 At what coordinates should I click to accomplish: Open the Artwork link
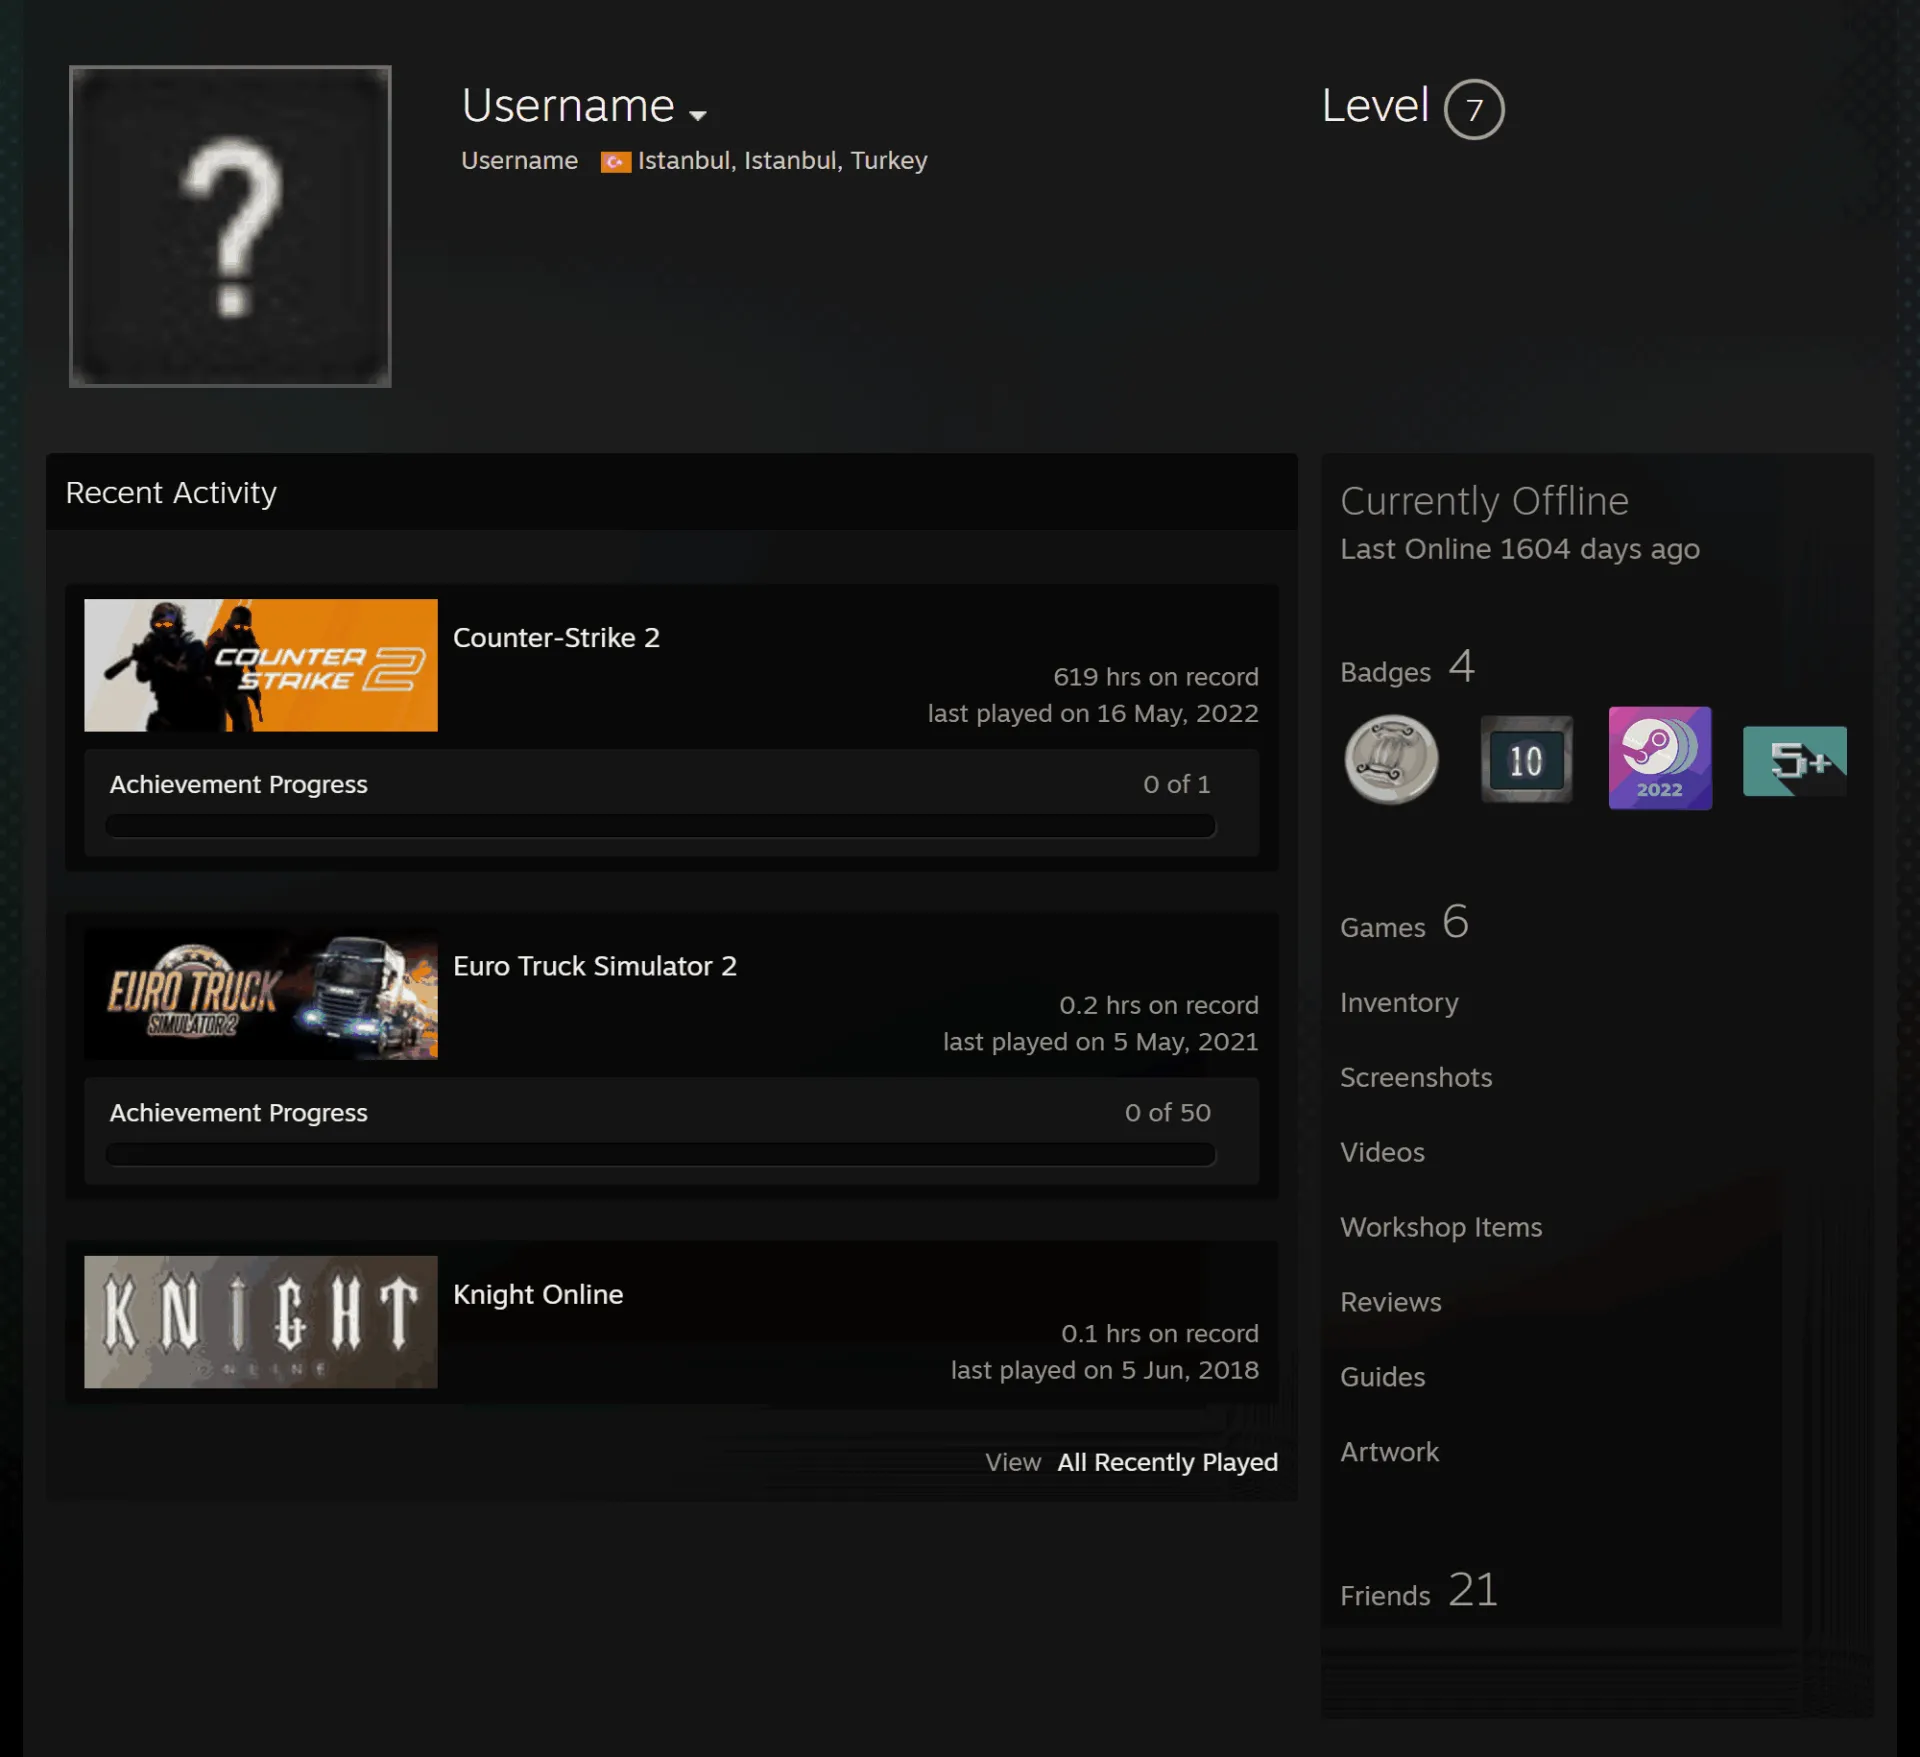click(1389, 1452)
